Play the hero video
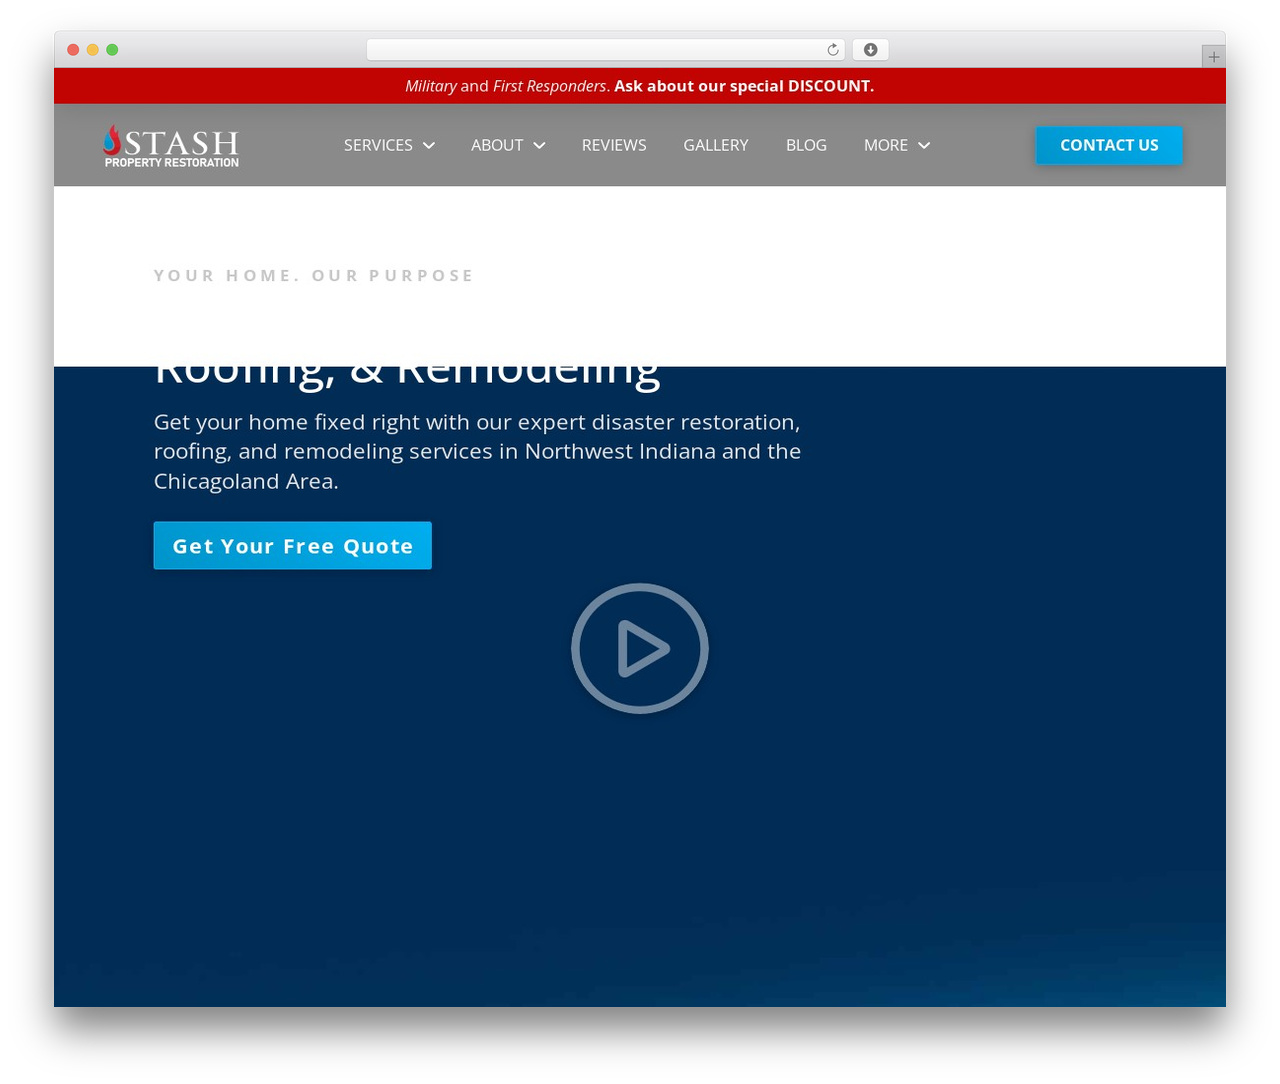The image size is (1280, 1084). point(640,648)
